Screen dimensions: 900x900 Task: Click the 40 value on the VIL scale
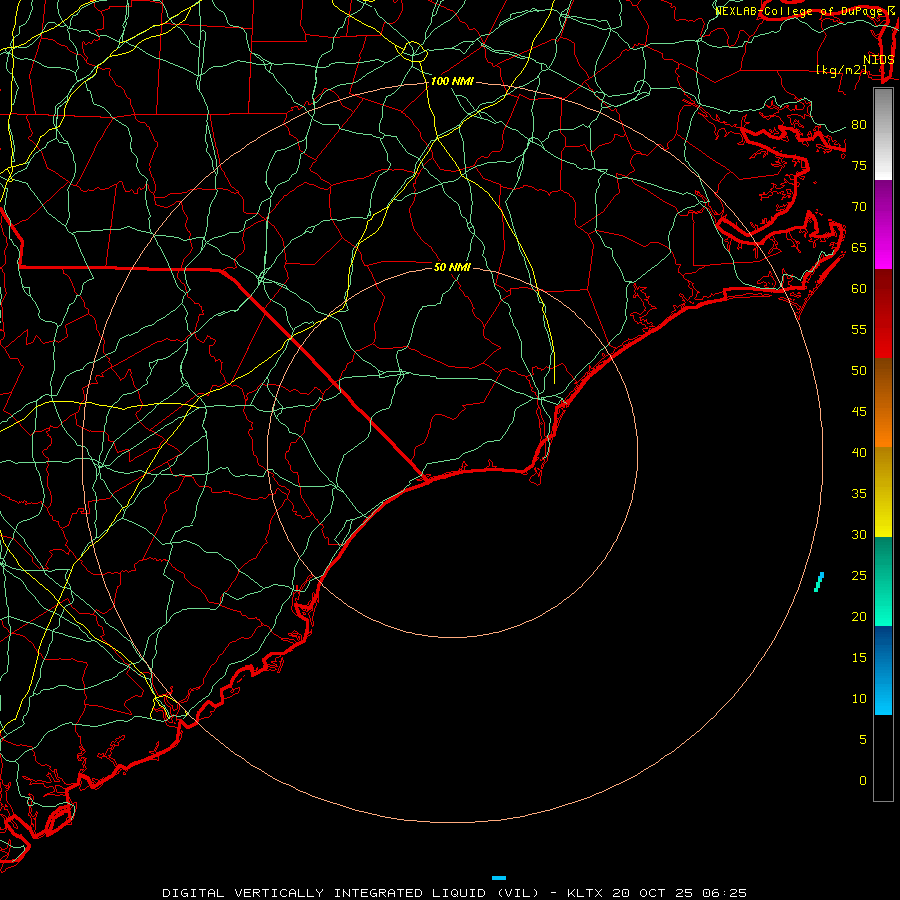click(859, 453)
